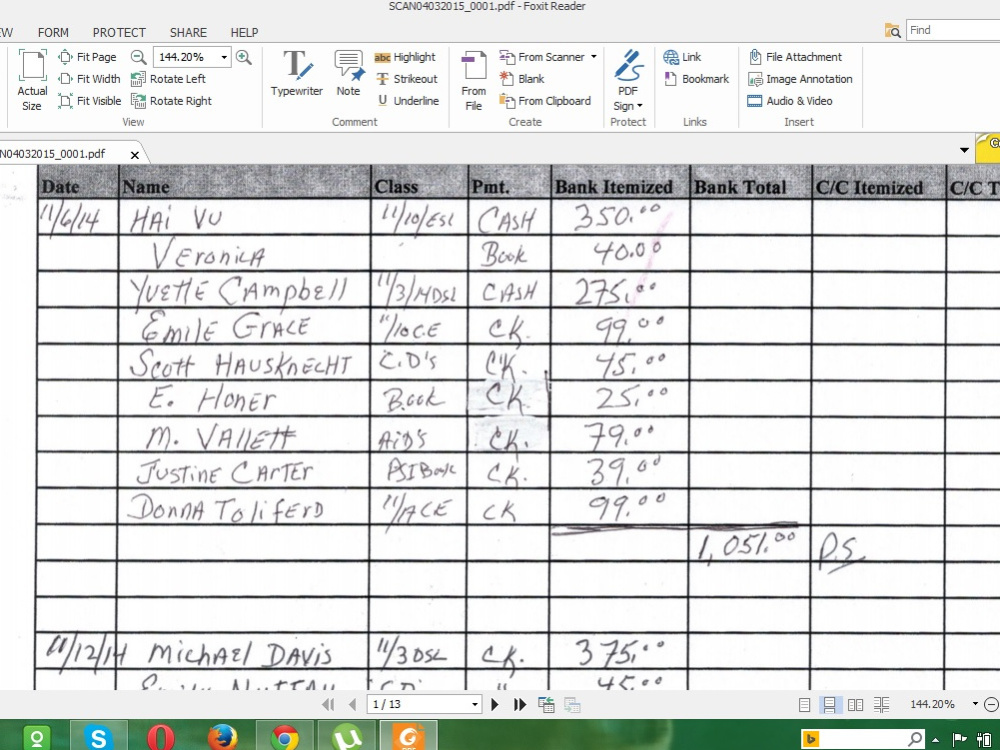
Task: Go to the last page
Action: (x=520, y=704)
